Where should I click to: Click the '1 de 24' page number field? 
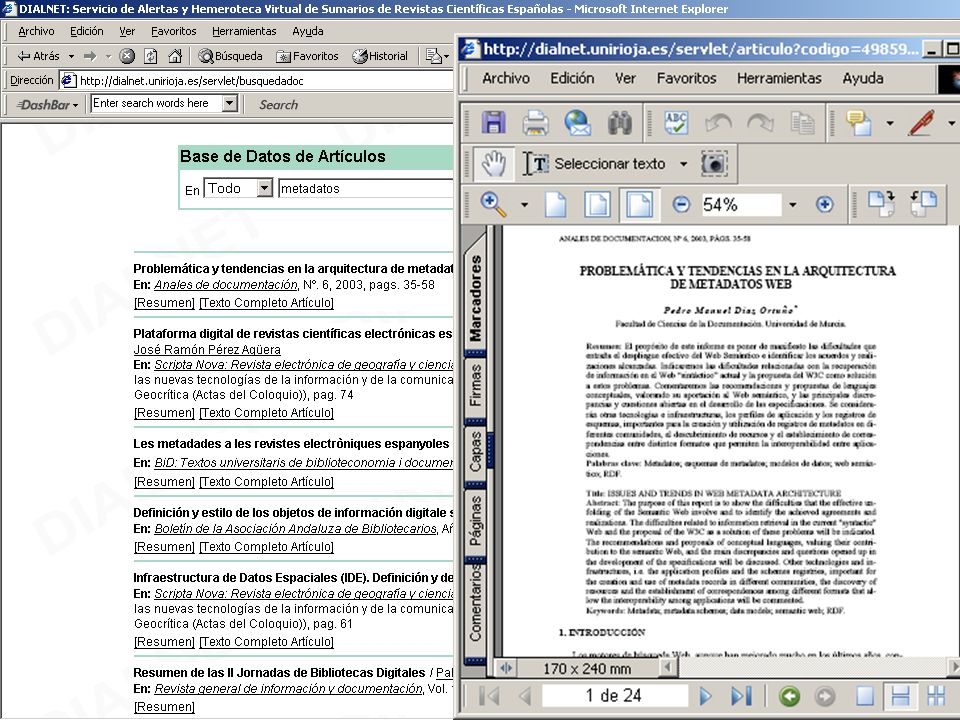614,696
